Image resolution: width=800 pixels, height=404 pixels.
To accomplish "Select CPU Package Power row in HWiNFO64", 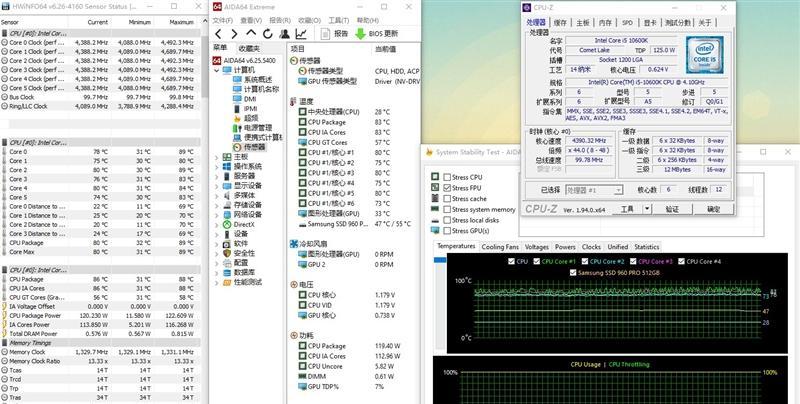I will click(101, 315).
